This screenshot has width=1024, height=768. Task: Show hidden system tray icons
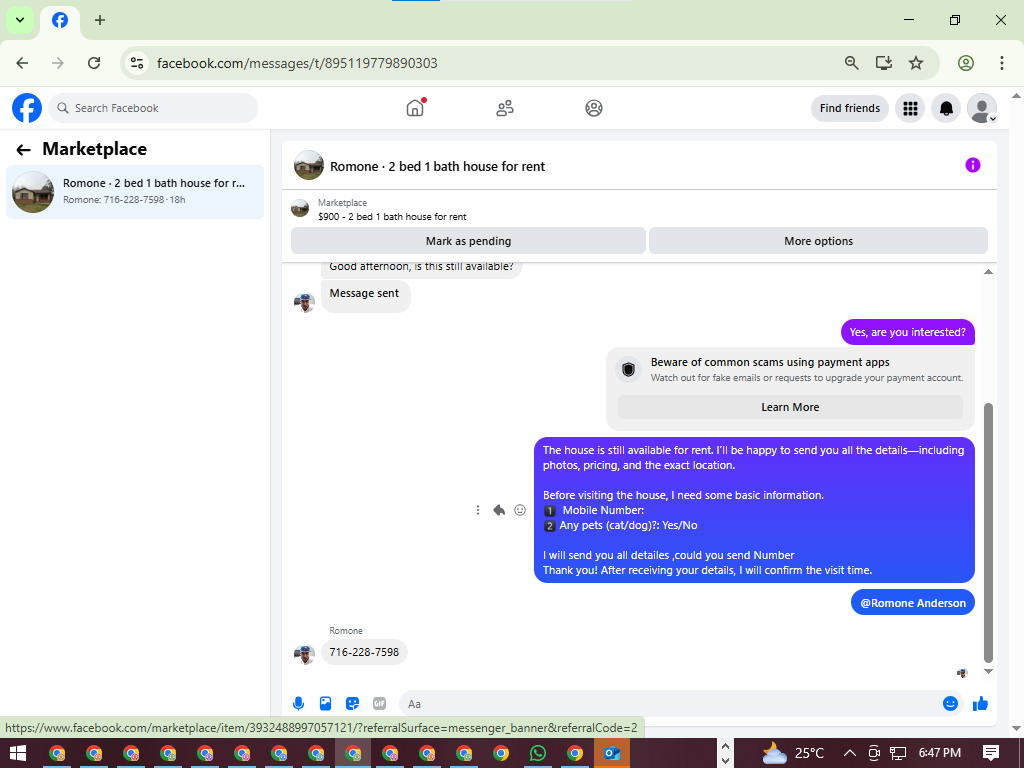click(x=850, y=753)
